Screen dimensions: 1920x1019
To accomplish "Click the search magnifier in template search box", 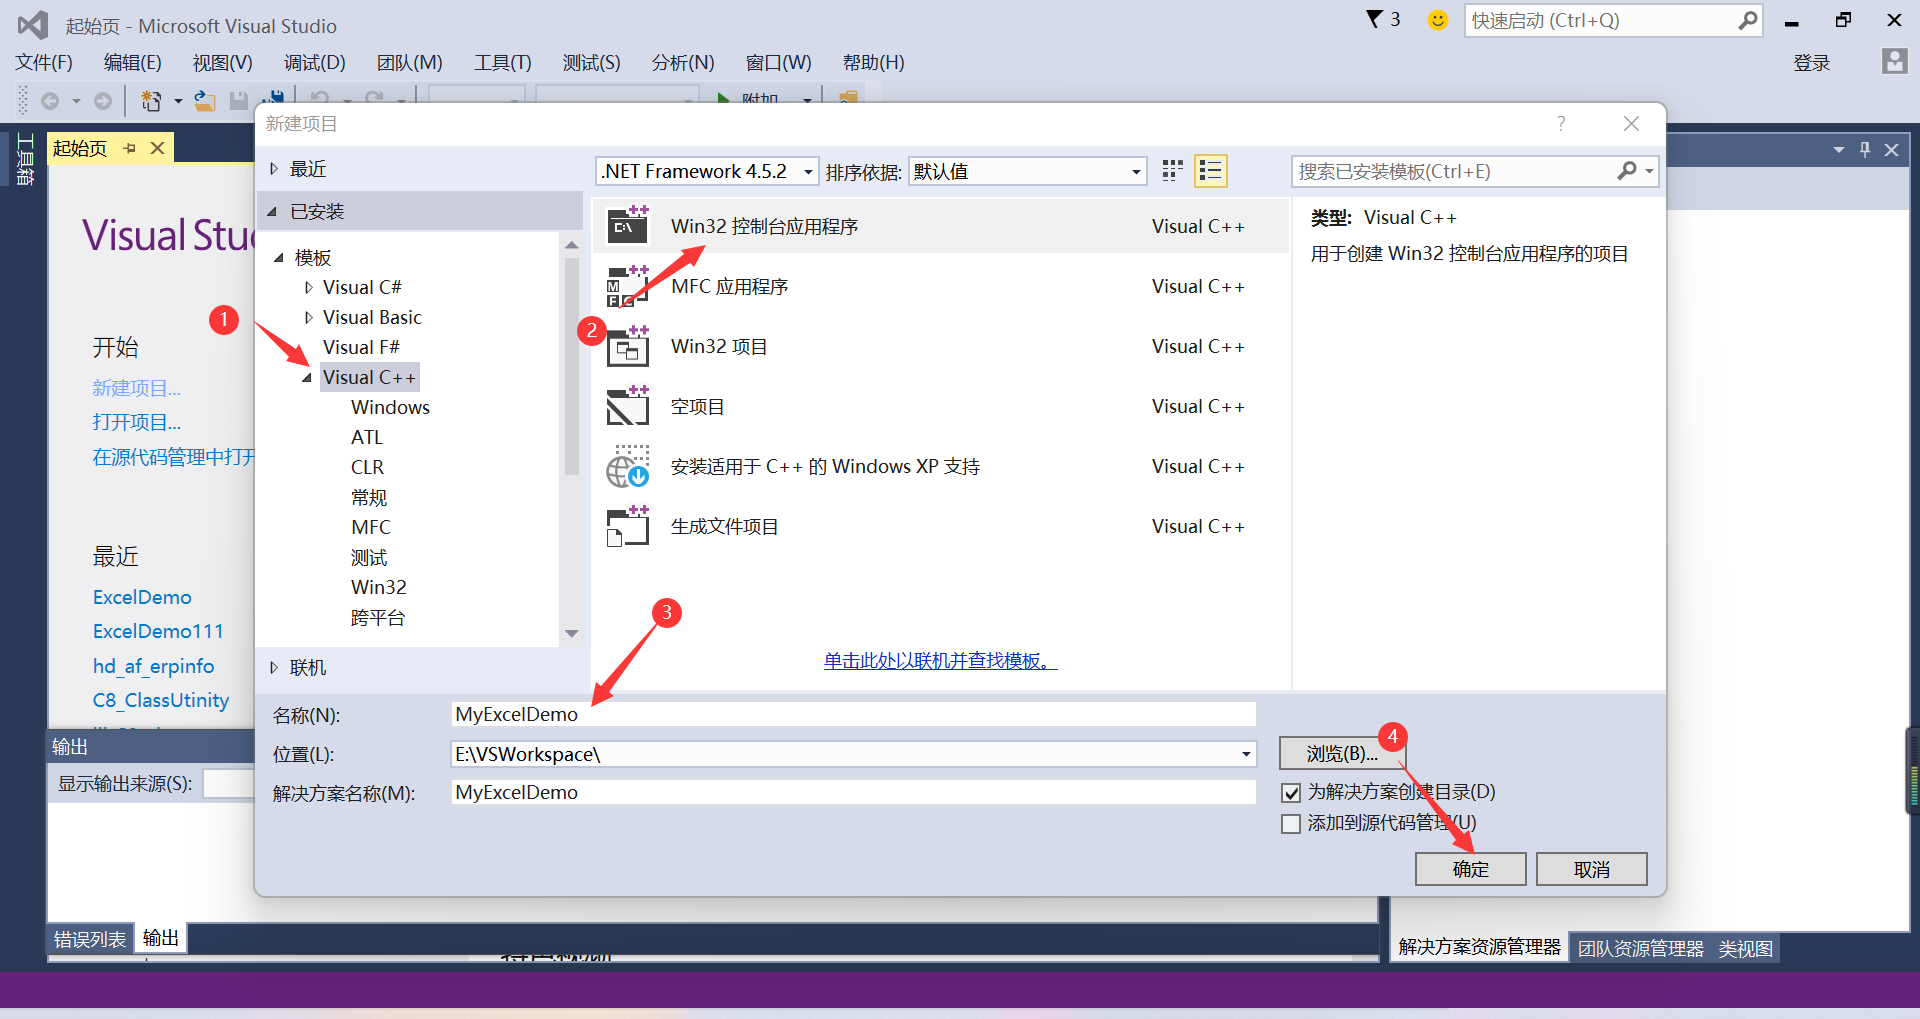I will coord(1628,171).
